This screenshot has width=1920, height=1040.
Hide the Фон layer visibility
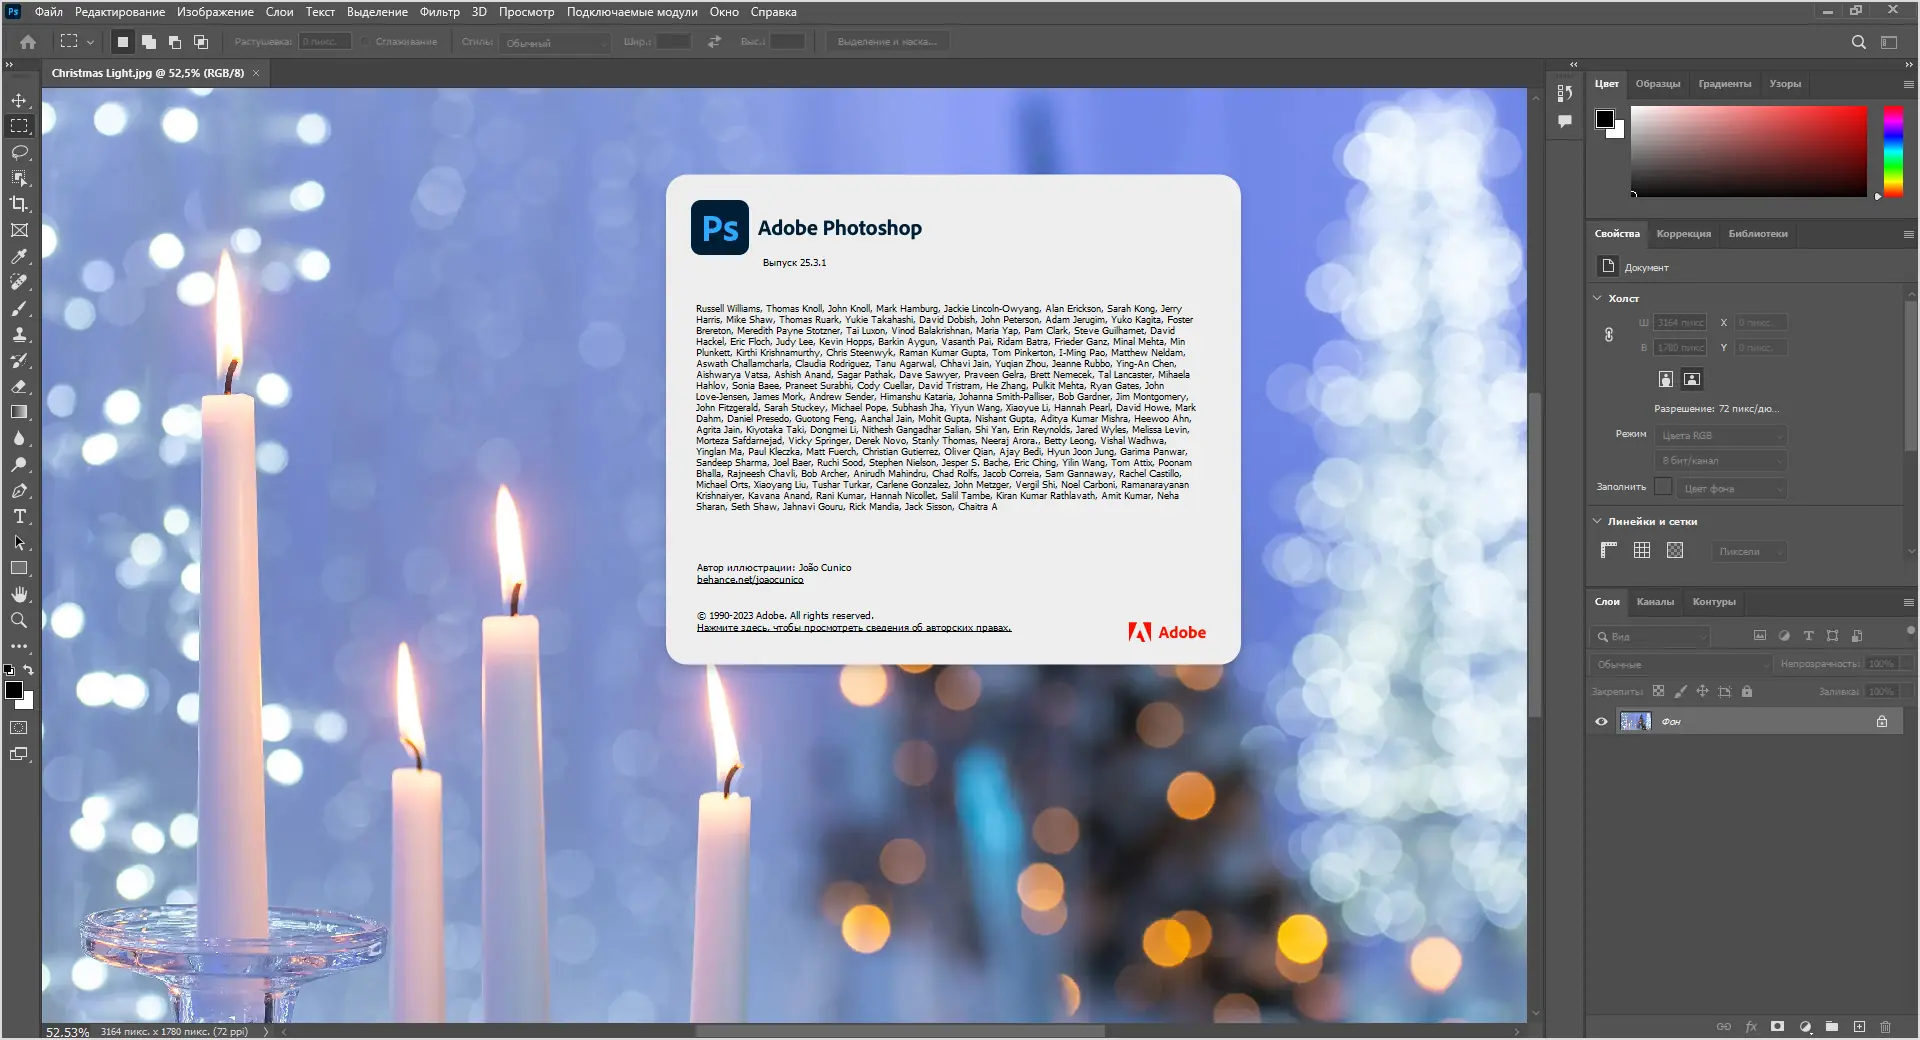1601,721
